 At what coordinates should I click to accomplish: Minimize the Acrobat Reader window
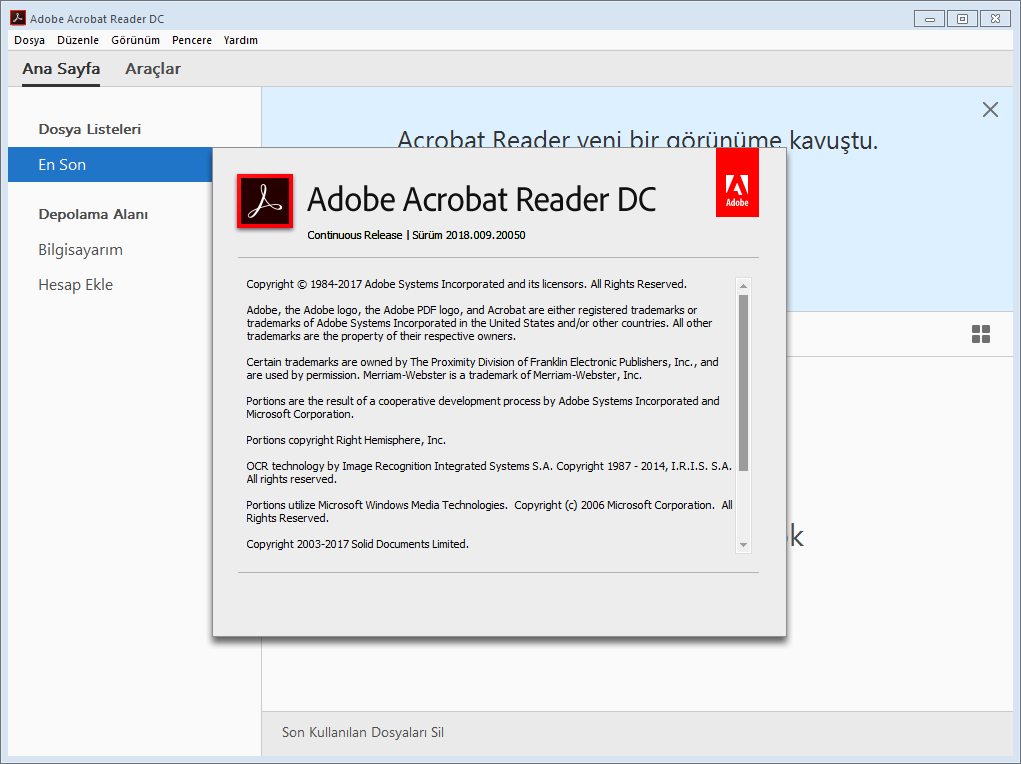(x=930, y=19)
